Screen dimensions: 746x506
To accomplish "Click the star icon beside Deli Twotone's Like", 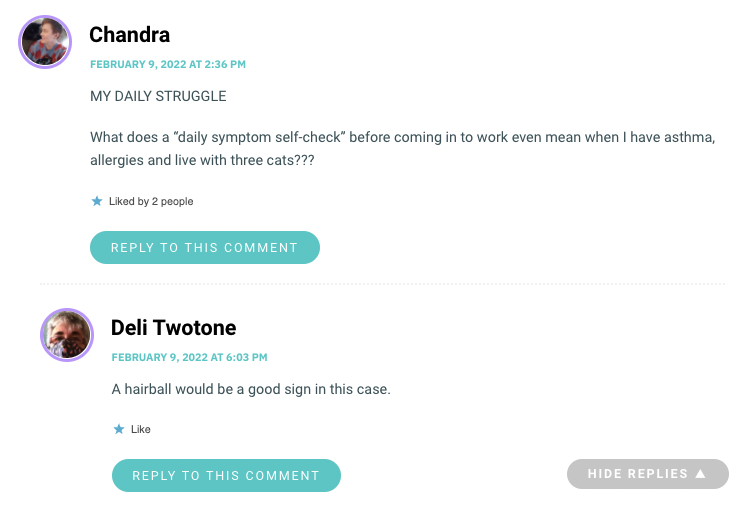I will [119, 429].
